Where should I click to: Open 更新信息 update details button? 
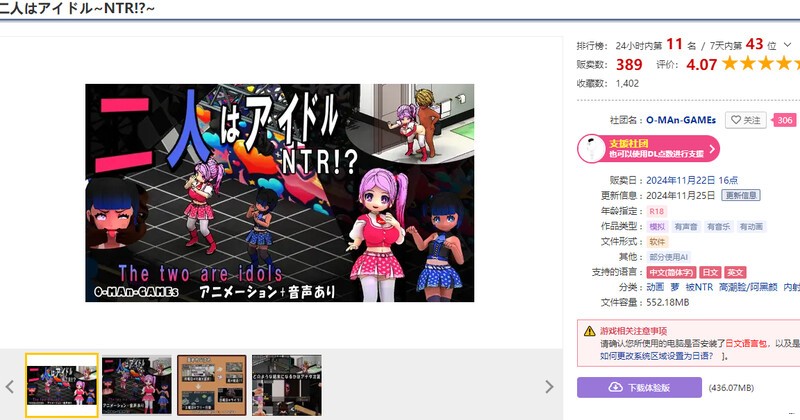[741, 195]
